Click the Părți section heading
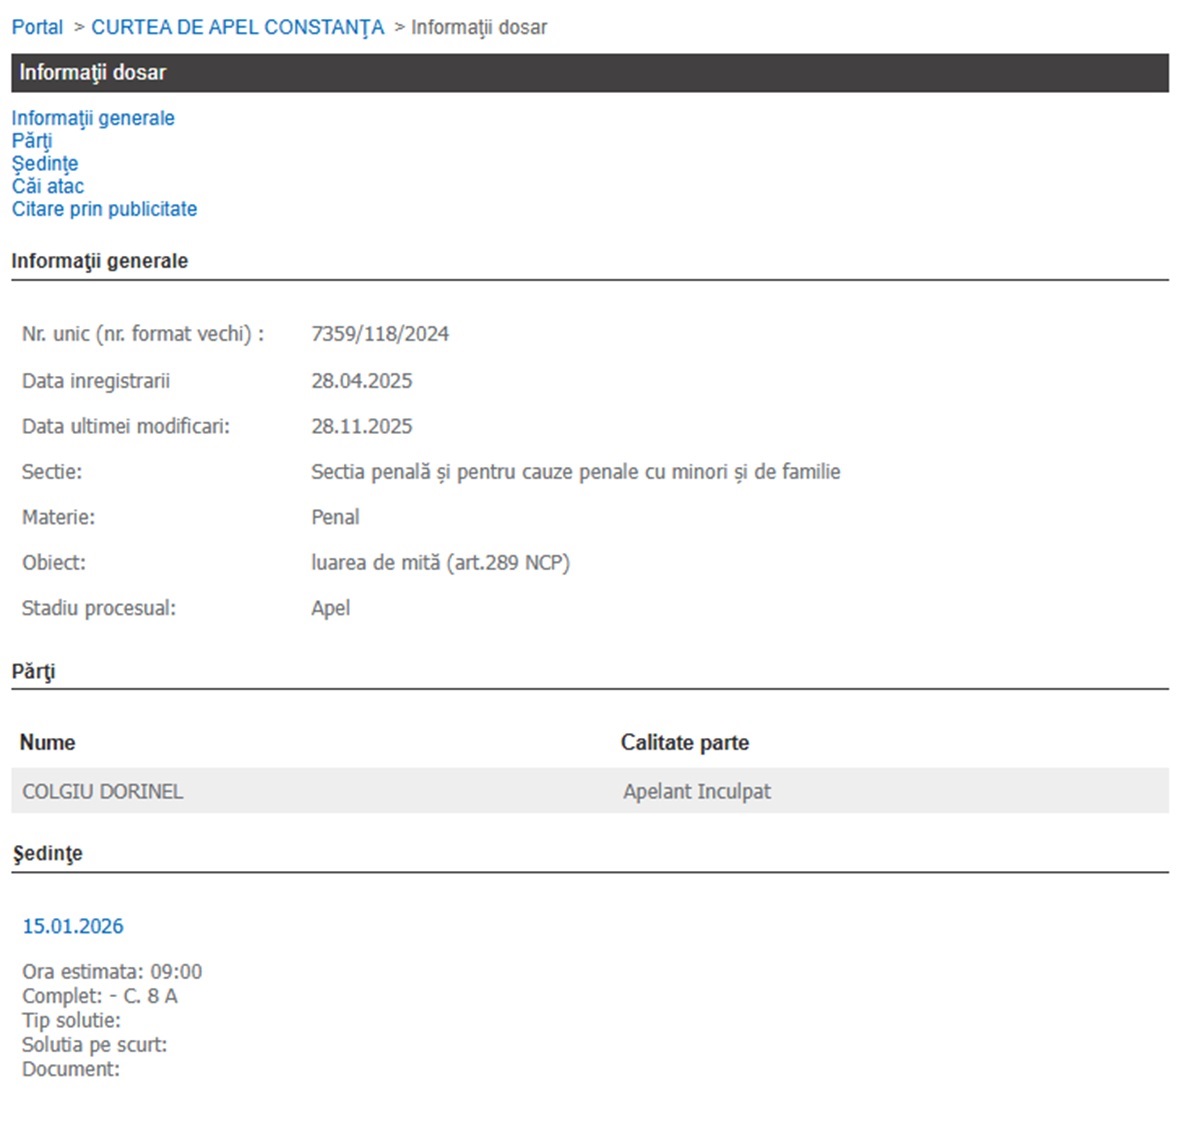Screen dimensions: 1200x1128 pyautogui.click(x=33, y=671)
